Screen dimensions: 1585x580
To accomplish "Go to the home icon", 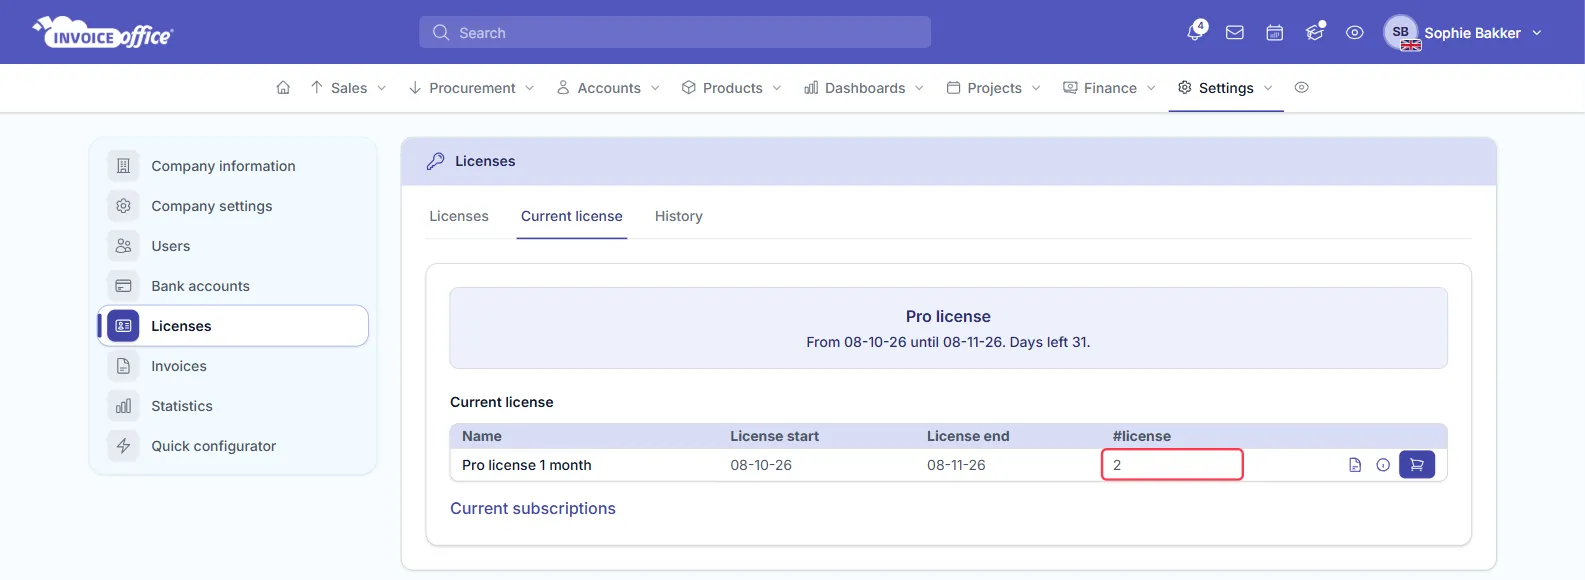I will [x=283, y=88].
